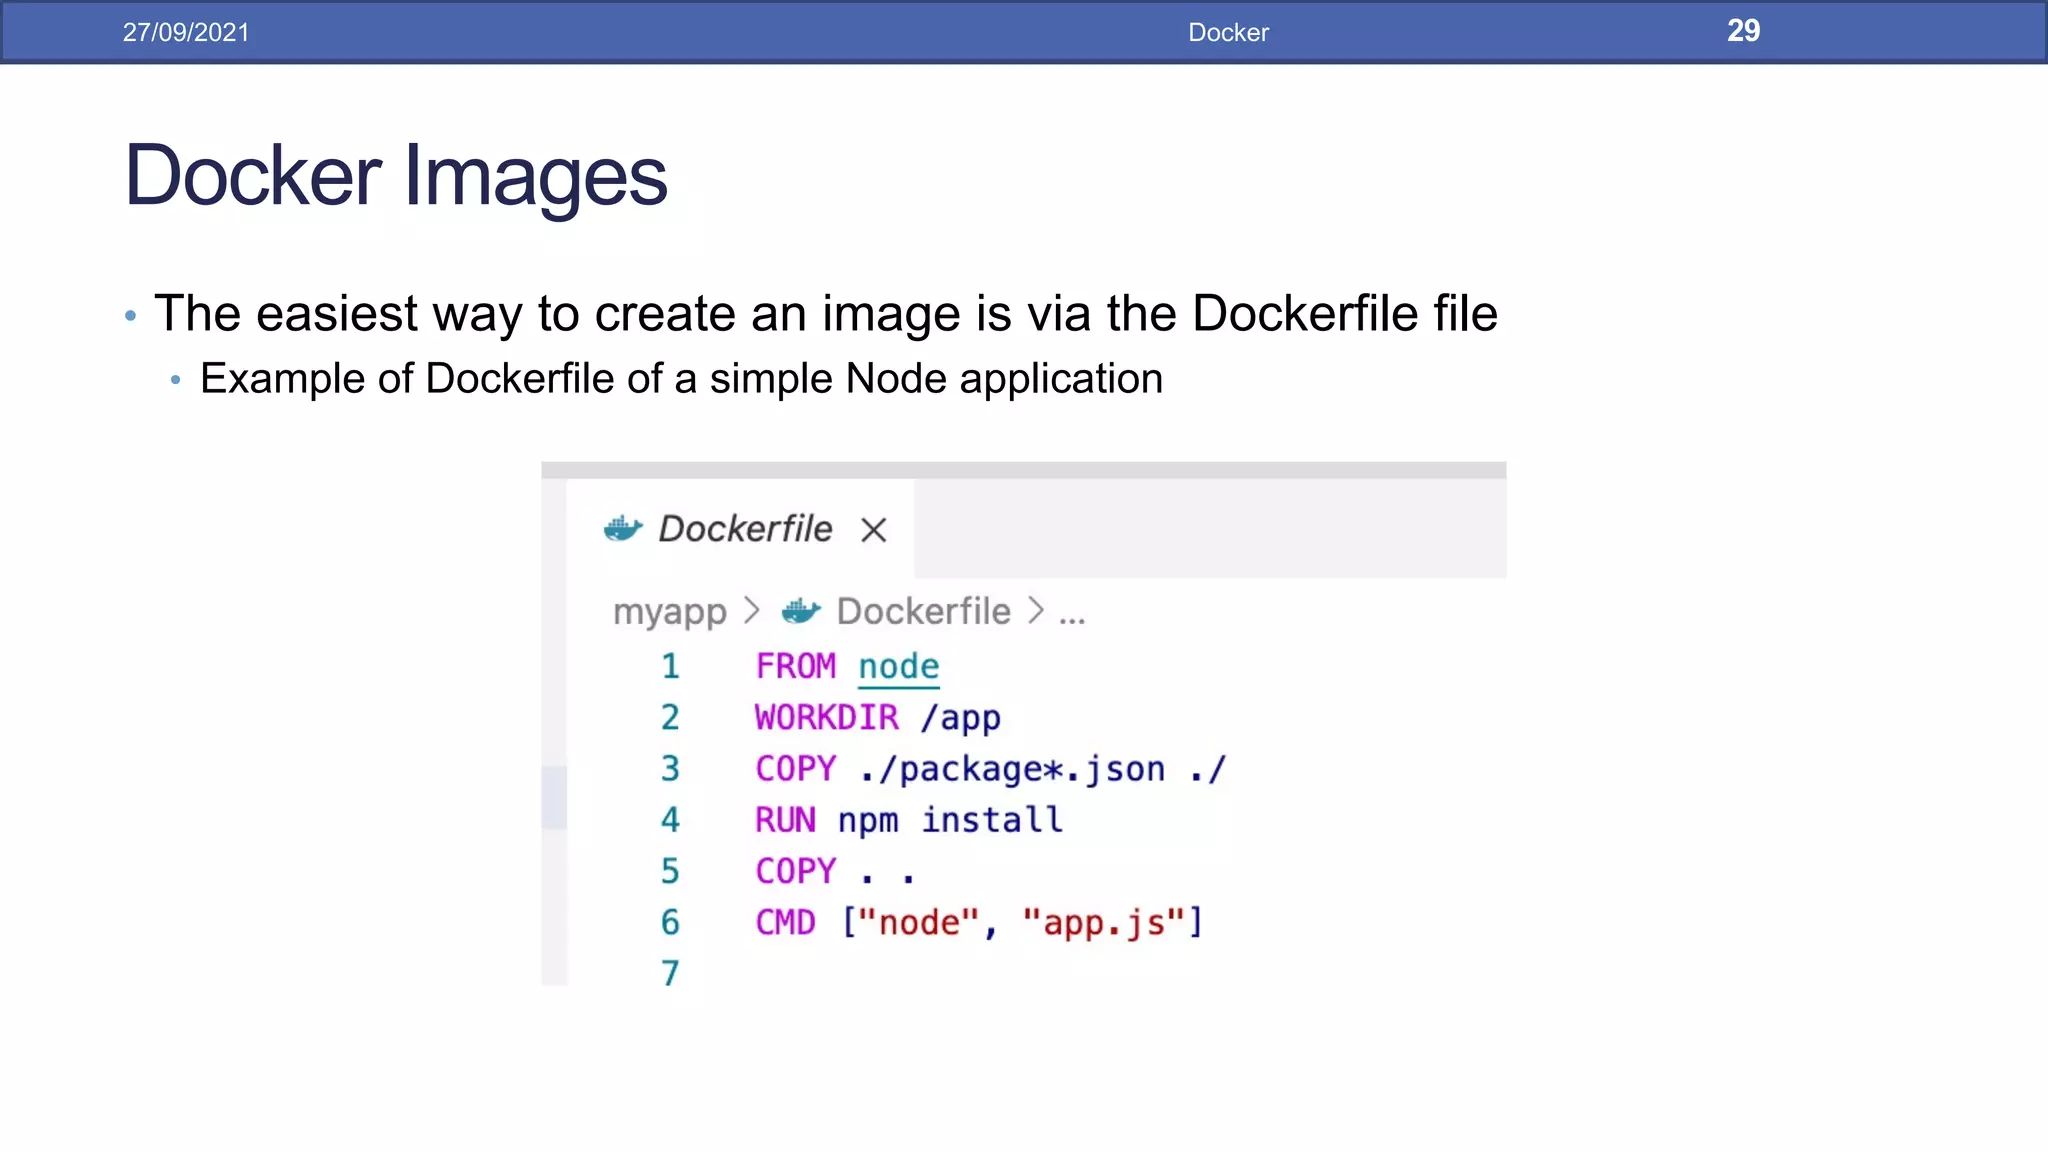This screenshot has width=2048, height=1152.
Task: Click the Docker Images slide title
Action: [x=395, y=176]
